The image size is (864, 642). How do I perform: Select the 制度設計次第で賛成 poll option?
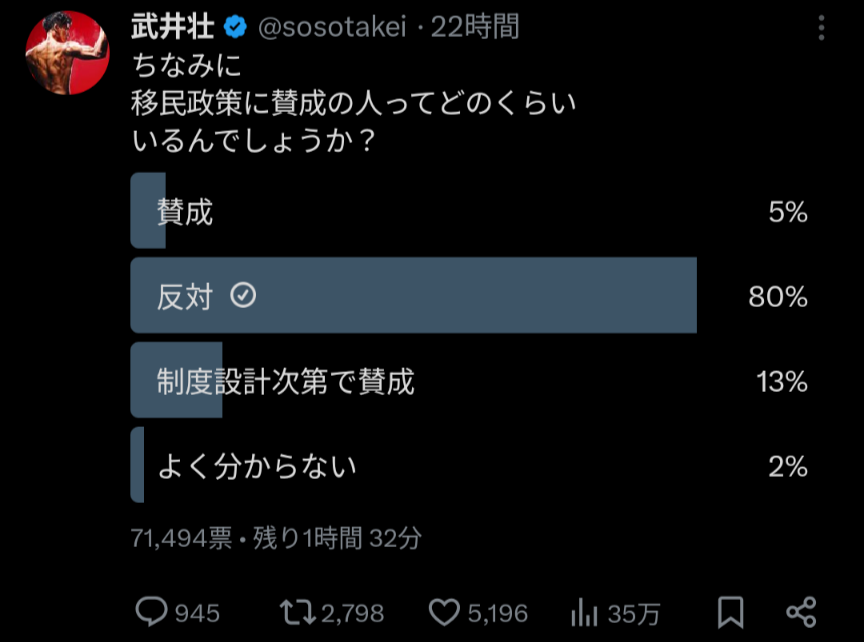click(x=285, y=381)
